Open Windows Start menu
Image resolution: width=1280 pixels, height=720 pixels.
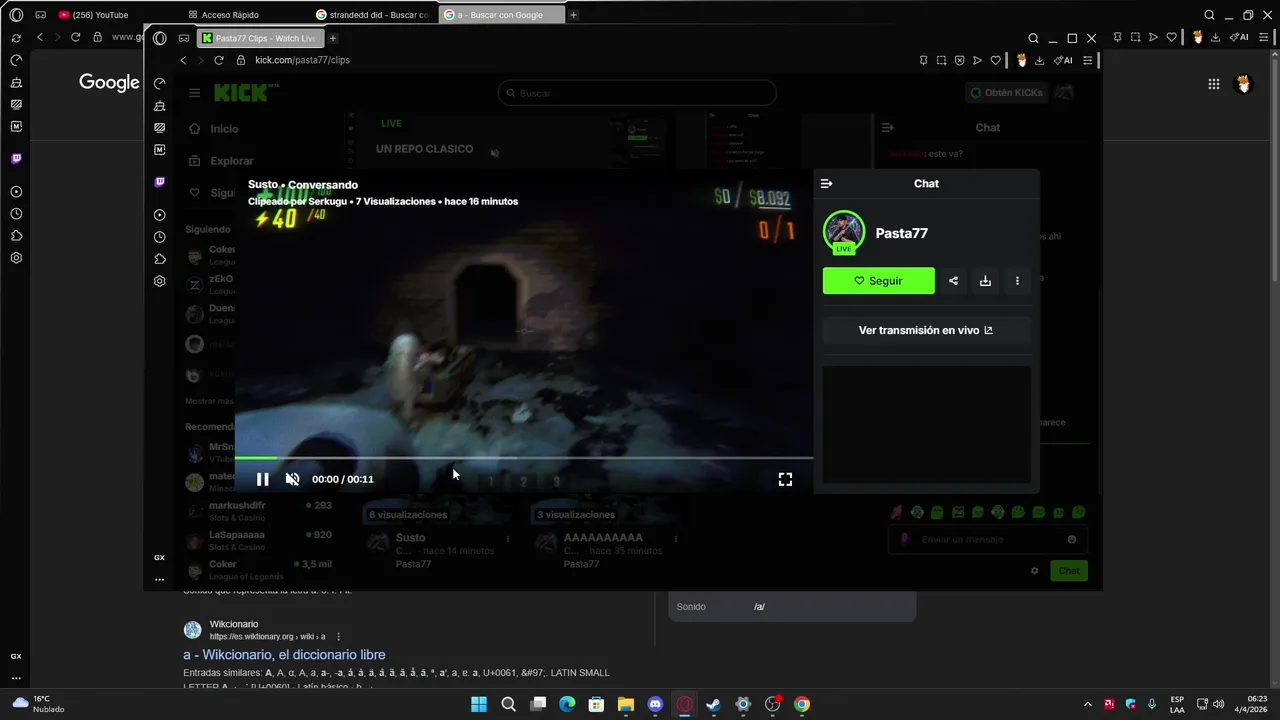pyautogui.click(x=479, y=704)
